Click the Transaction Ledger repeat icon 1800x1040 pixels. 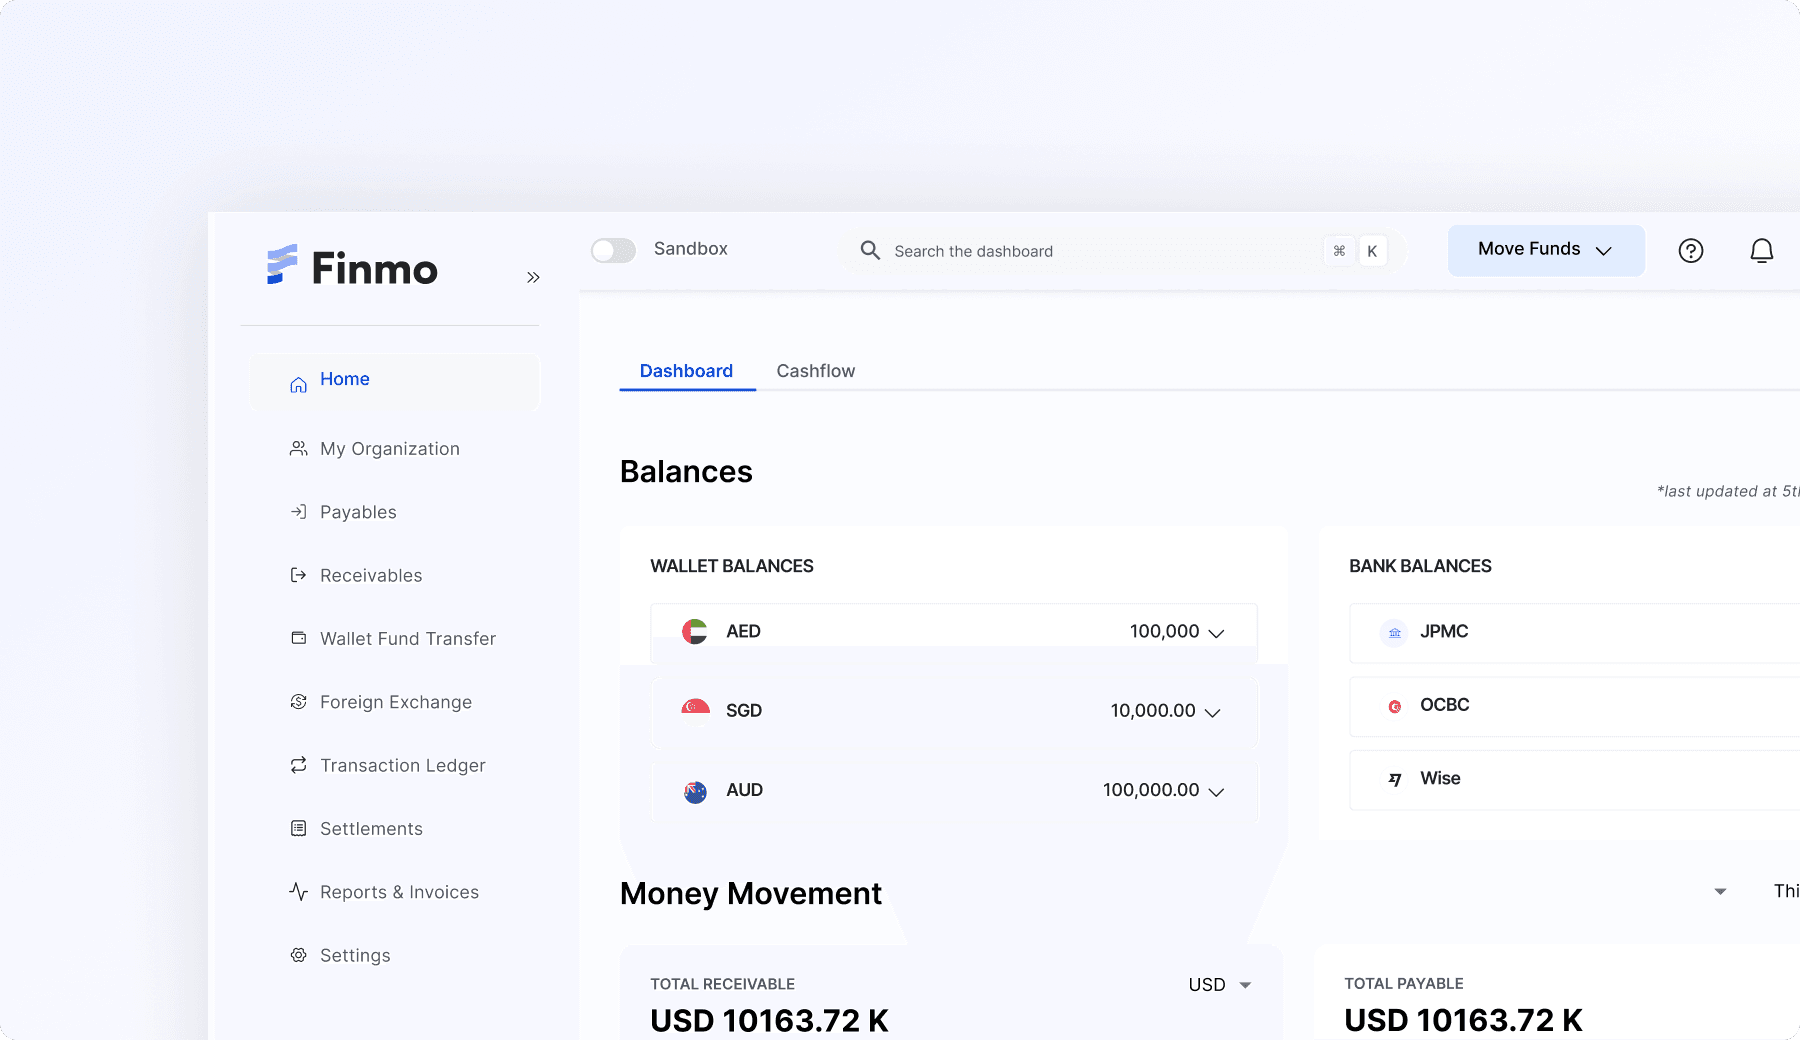(x=298, y=765)
